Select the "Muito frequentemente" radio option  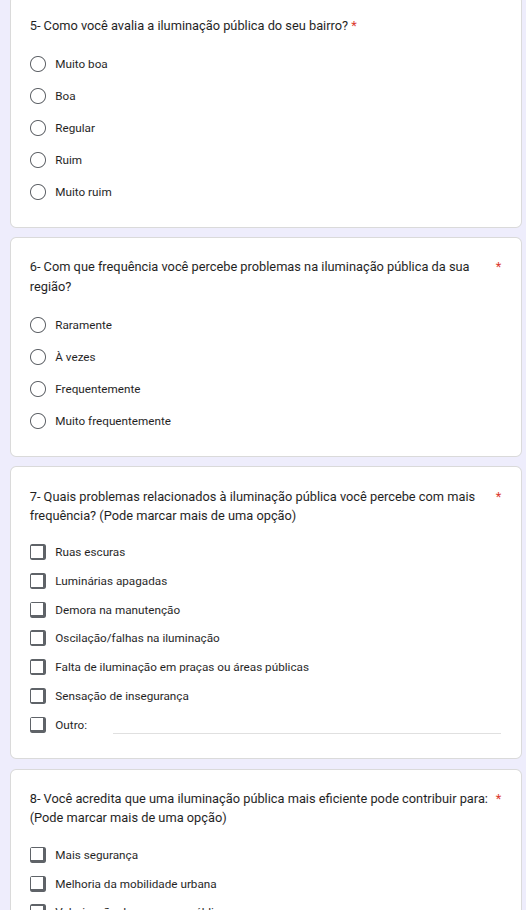(x=38, y=421)
